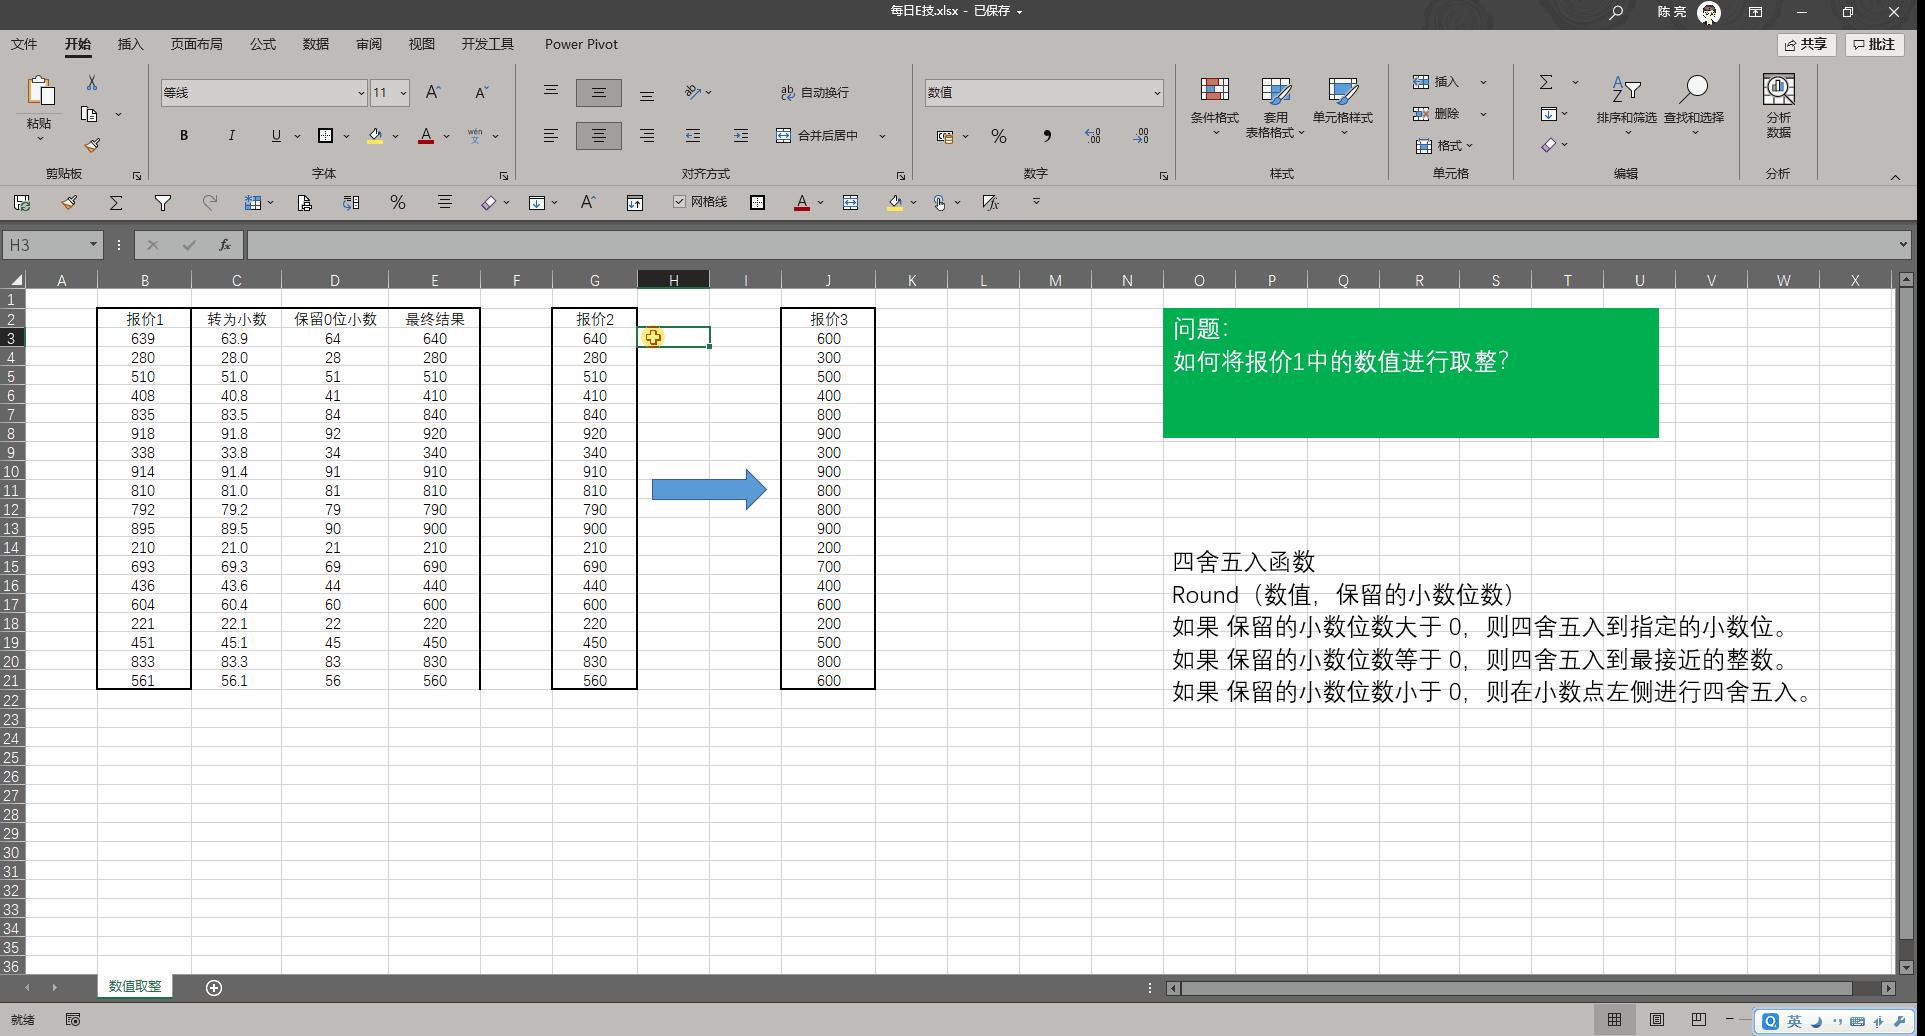
Task: Click the Percent style (%) icon
Action: [997, 136]
